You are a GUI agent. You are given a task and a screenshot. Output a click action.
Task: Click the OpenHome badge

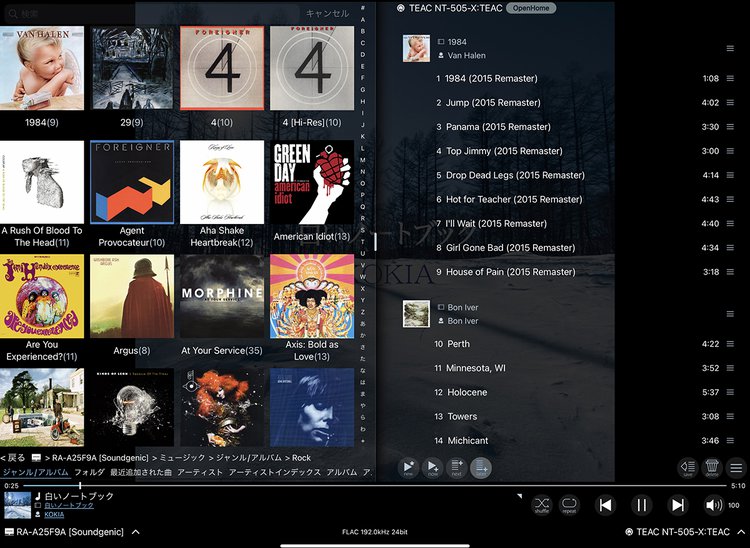[x=531, y=8]
